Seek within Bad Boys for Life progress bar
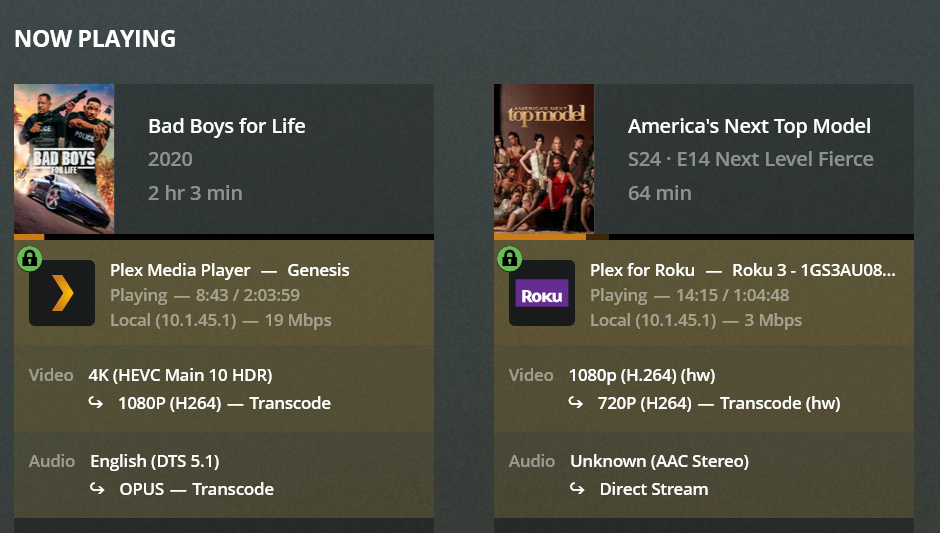This screenshot has width=940, height=533. coord(224,237)
